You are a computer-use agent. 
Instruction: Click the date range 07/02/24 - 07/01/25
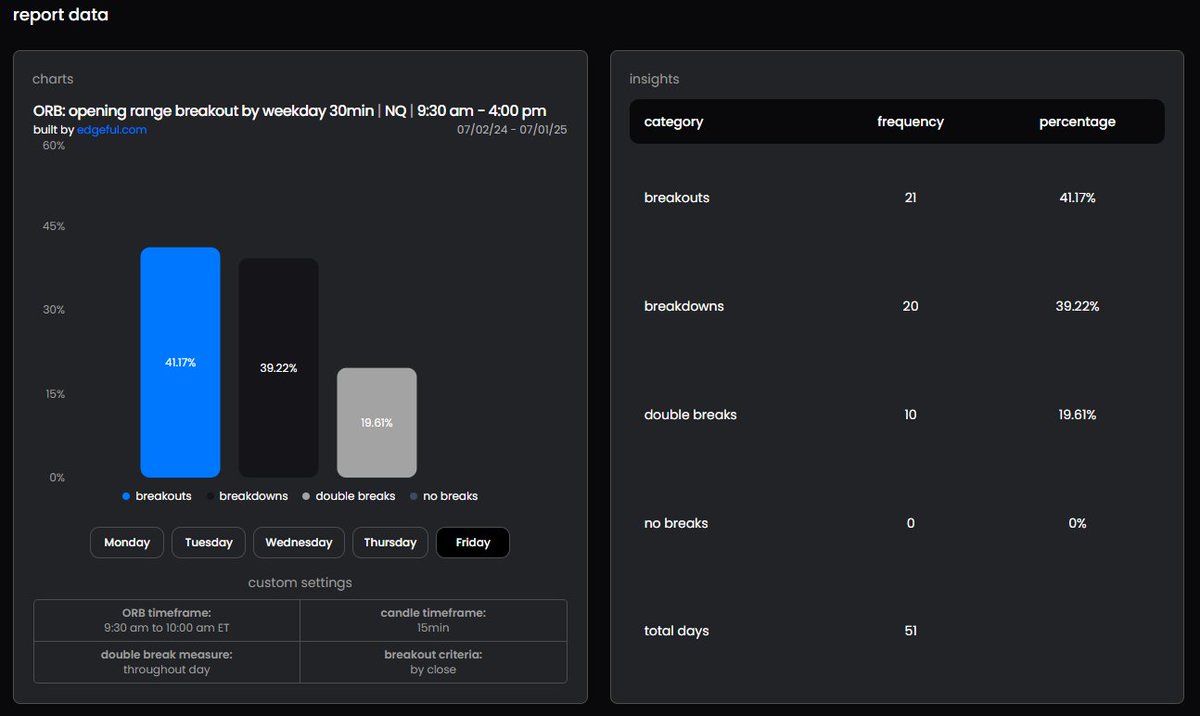[x=512, y=130]
